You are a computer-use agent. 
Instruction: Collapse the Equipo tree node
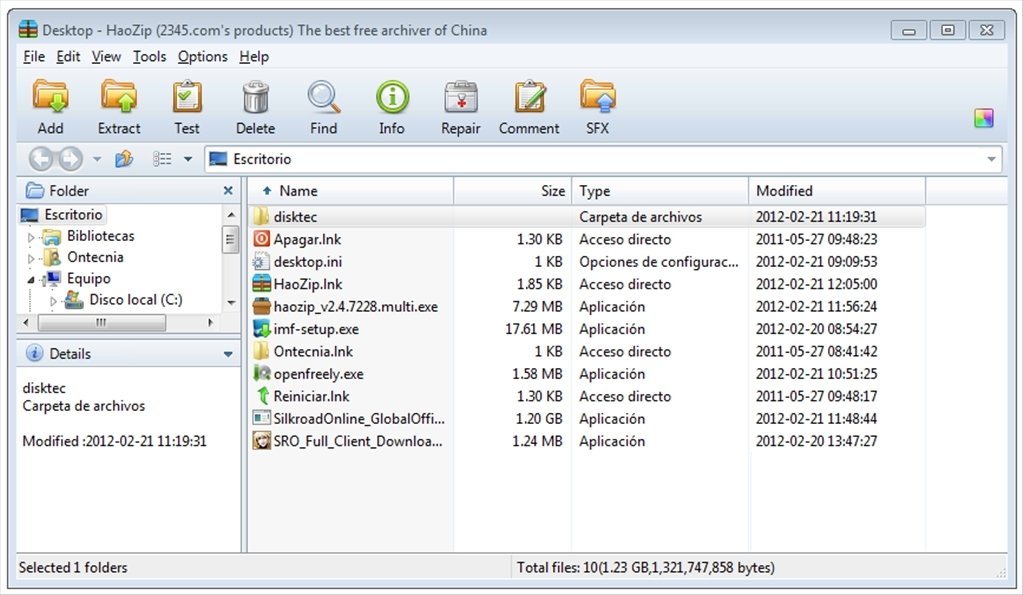click(31, 280)
